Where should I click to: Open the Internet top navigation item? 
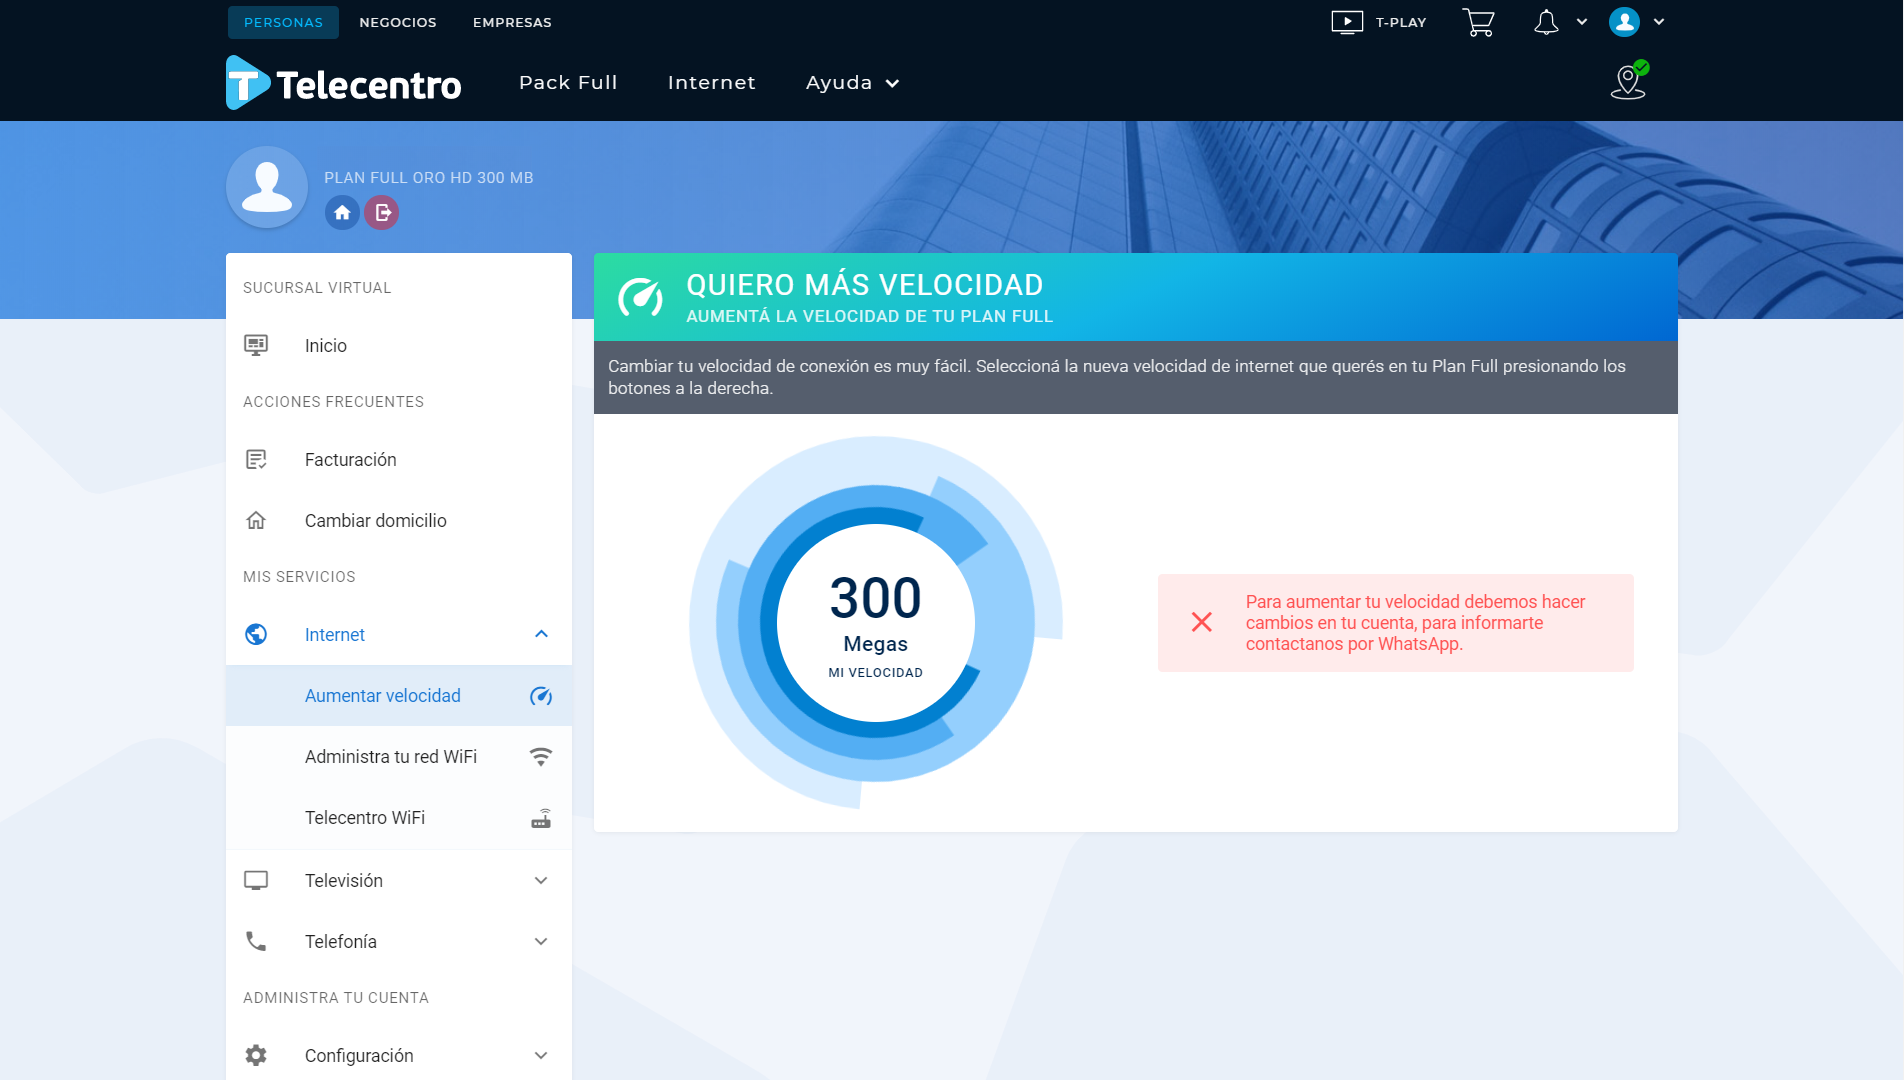pyautogui.click(x=712, y=83)
